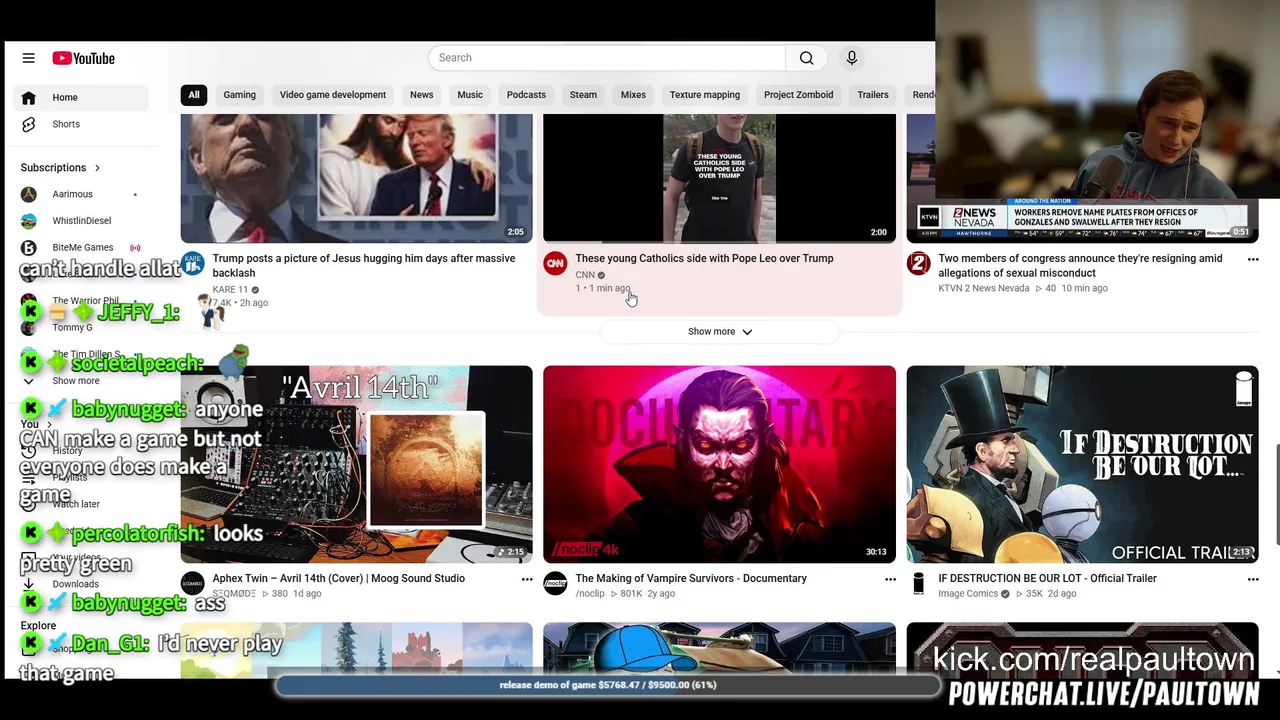Select the All filter chip
This screenshot has width=1280, height=720.
pyautogui.click(x=194, y=95)
